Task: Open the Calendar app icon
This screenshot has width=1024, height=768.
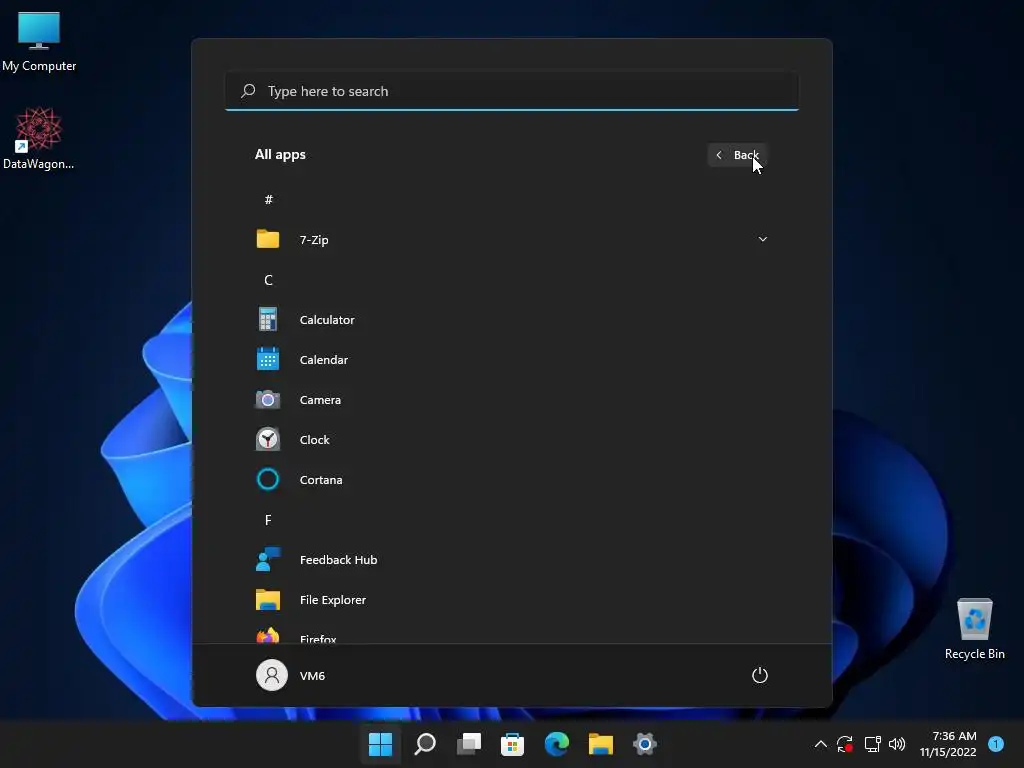Action: [x=268, y=359]
